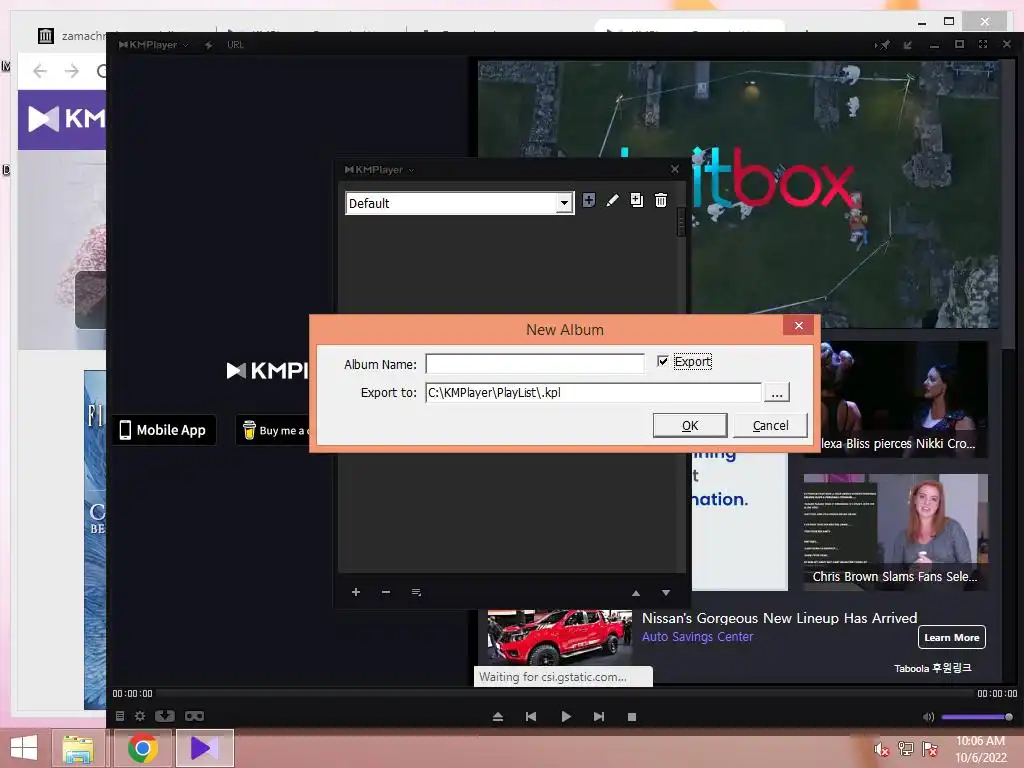
Task: Pin KMPlayer window on top
Action: click(883, 44)
